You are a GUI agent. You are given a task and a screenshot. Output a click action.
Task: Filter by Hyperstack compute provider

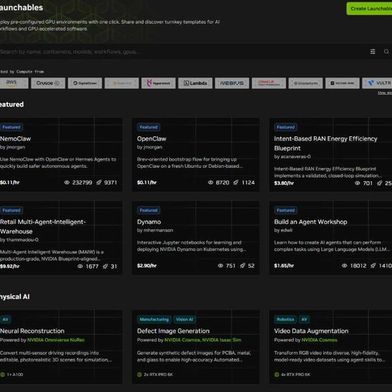tap(158, 83)
